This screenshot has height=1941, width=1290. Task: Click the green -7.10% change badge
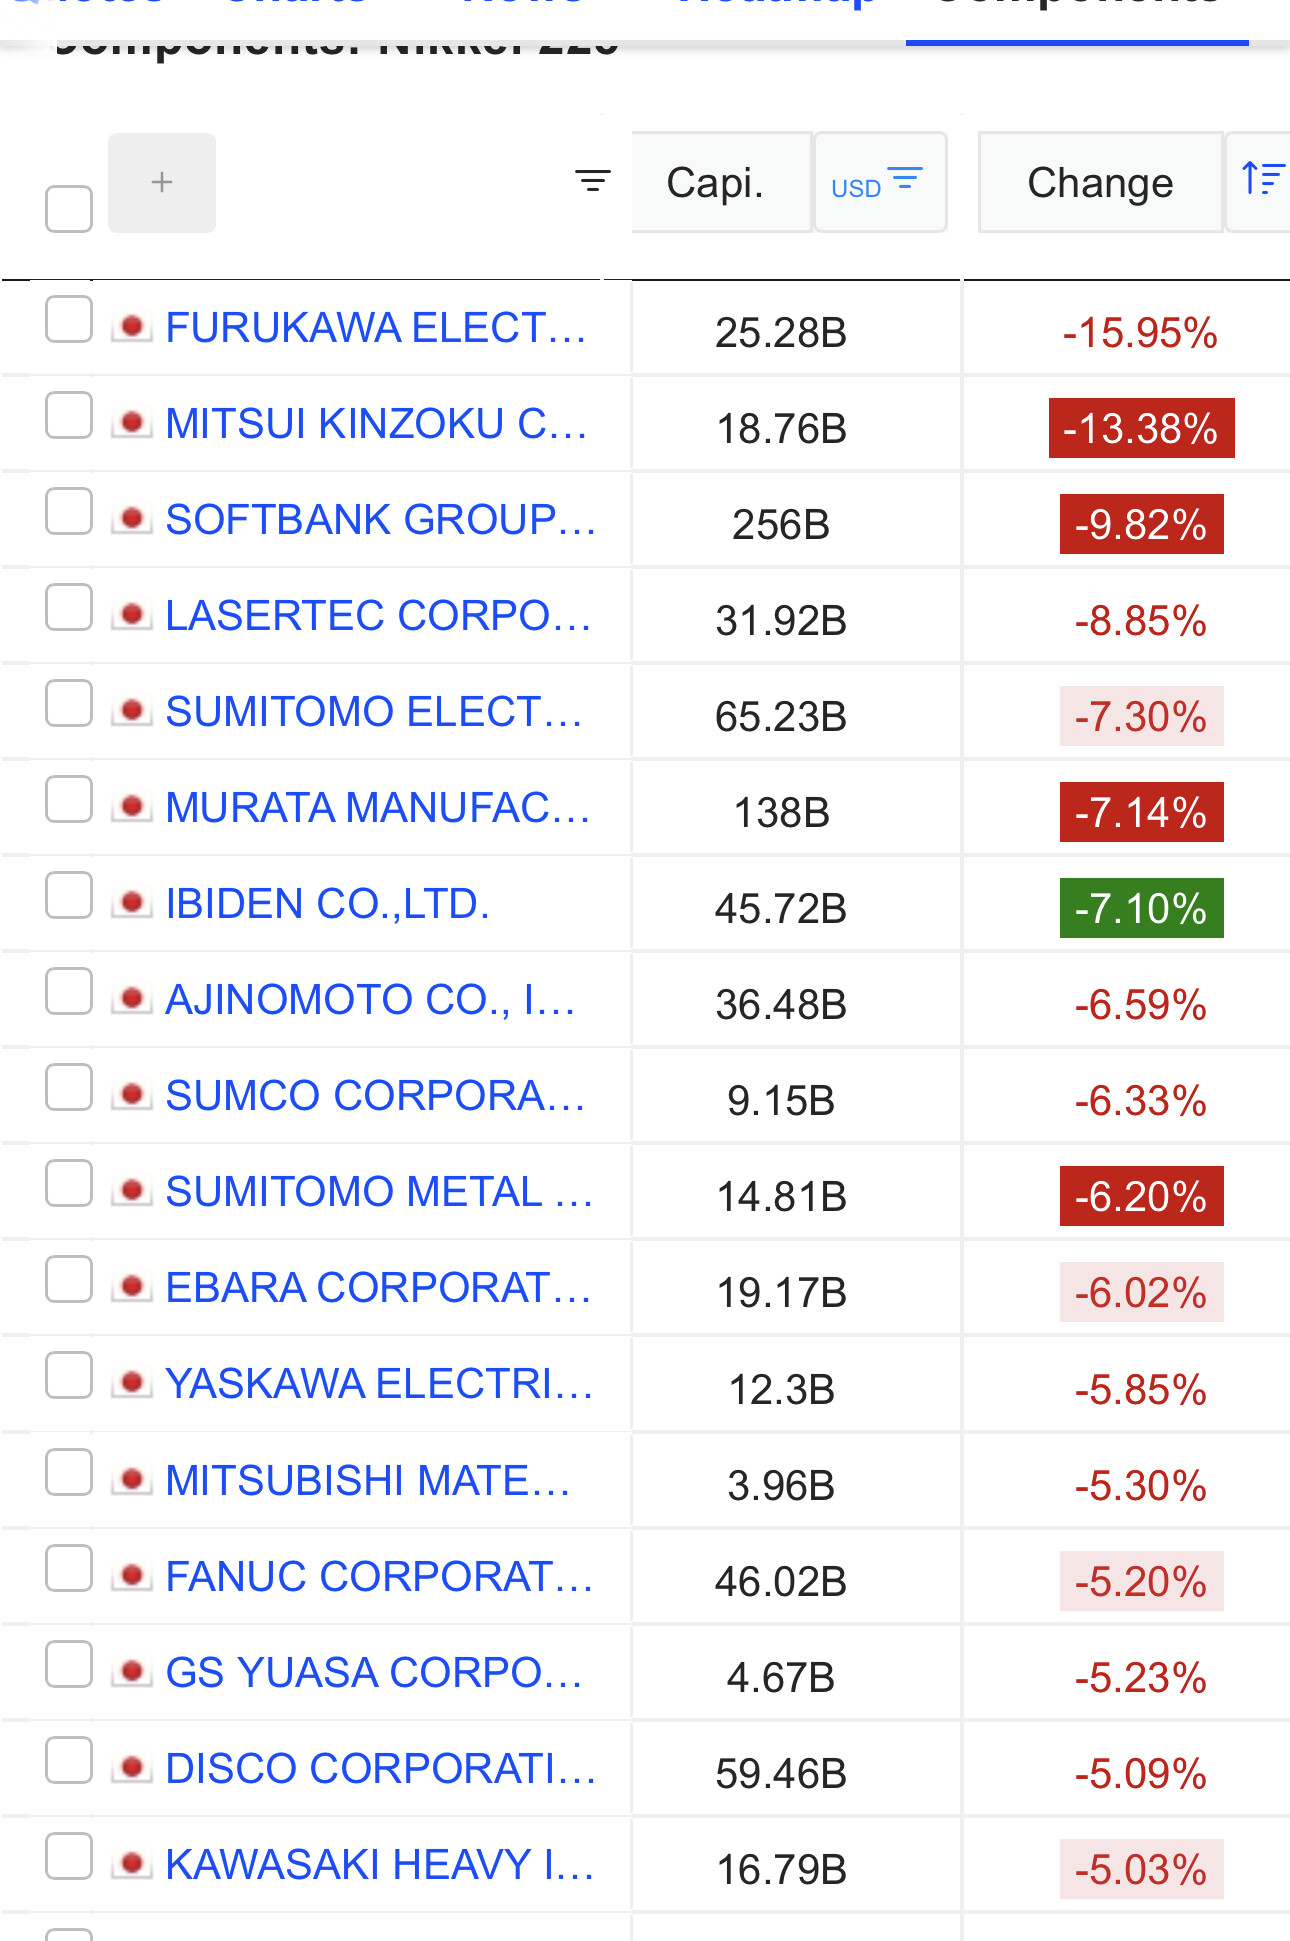coord(1141,908)
